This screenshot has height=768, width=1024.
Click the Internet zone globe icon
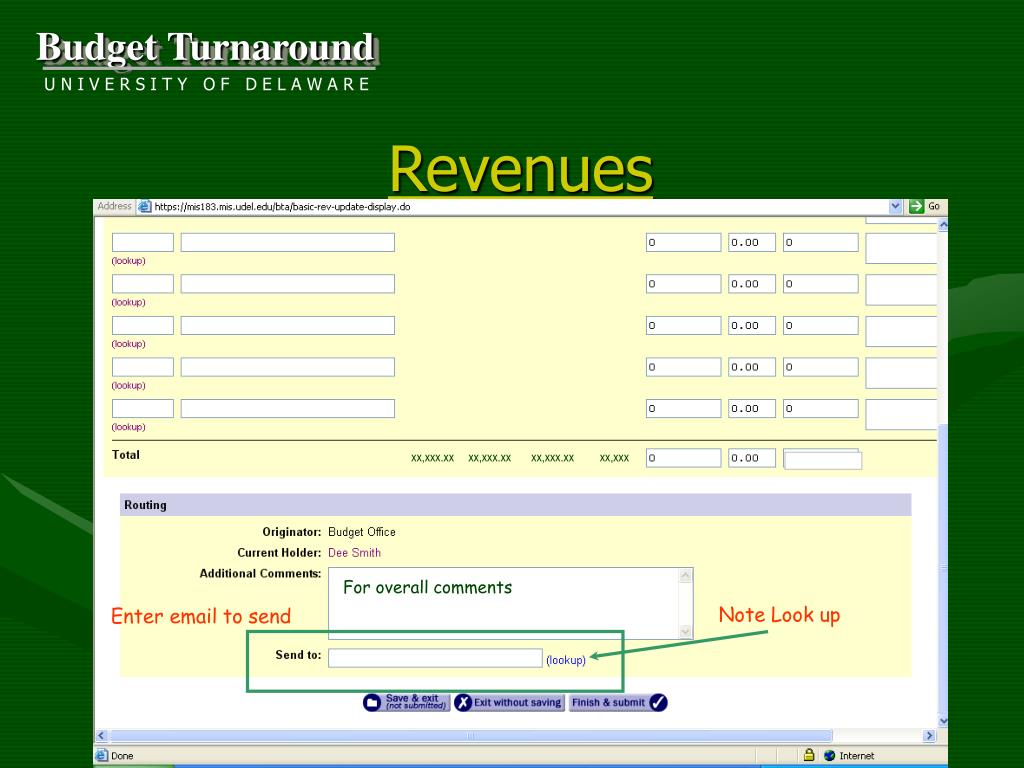829,756
